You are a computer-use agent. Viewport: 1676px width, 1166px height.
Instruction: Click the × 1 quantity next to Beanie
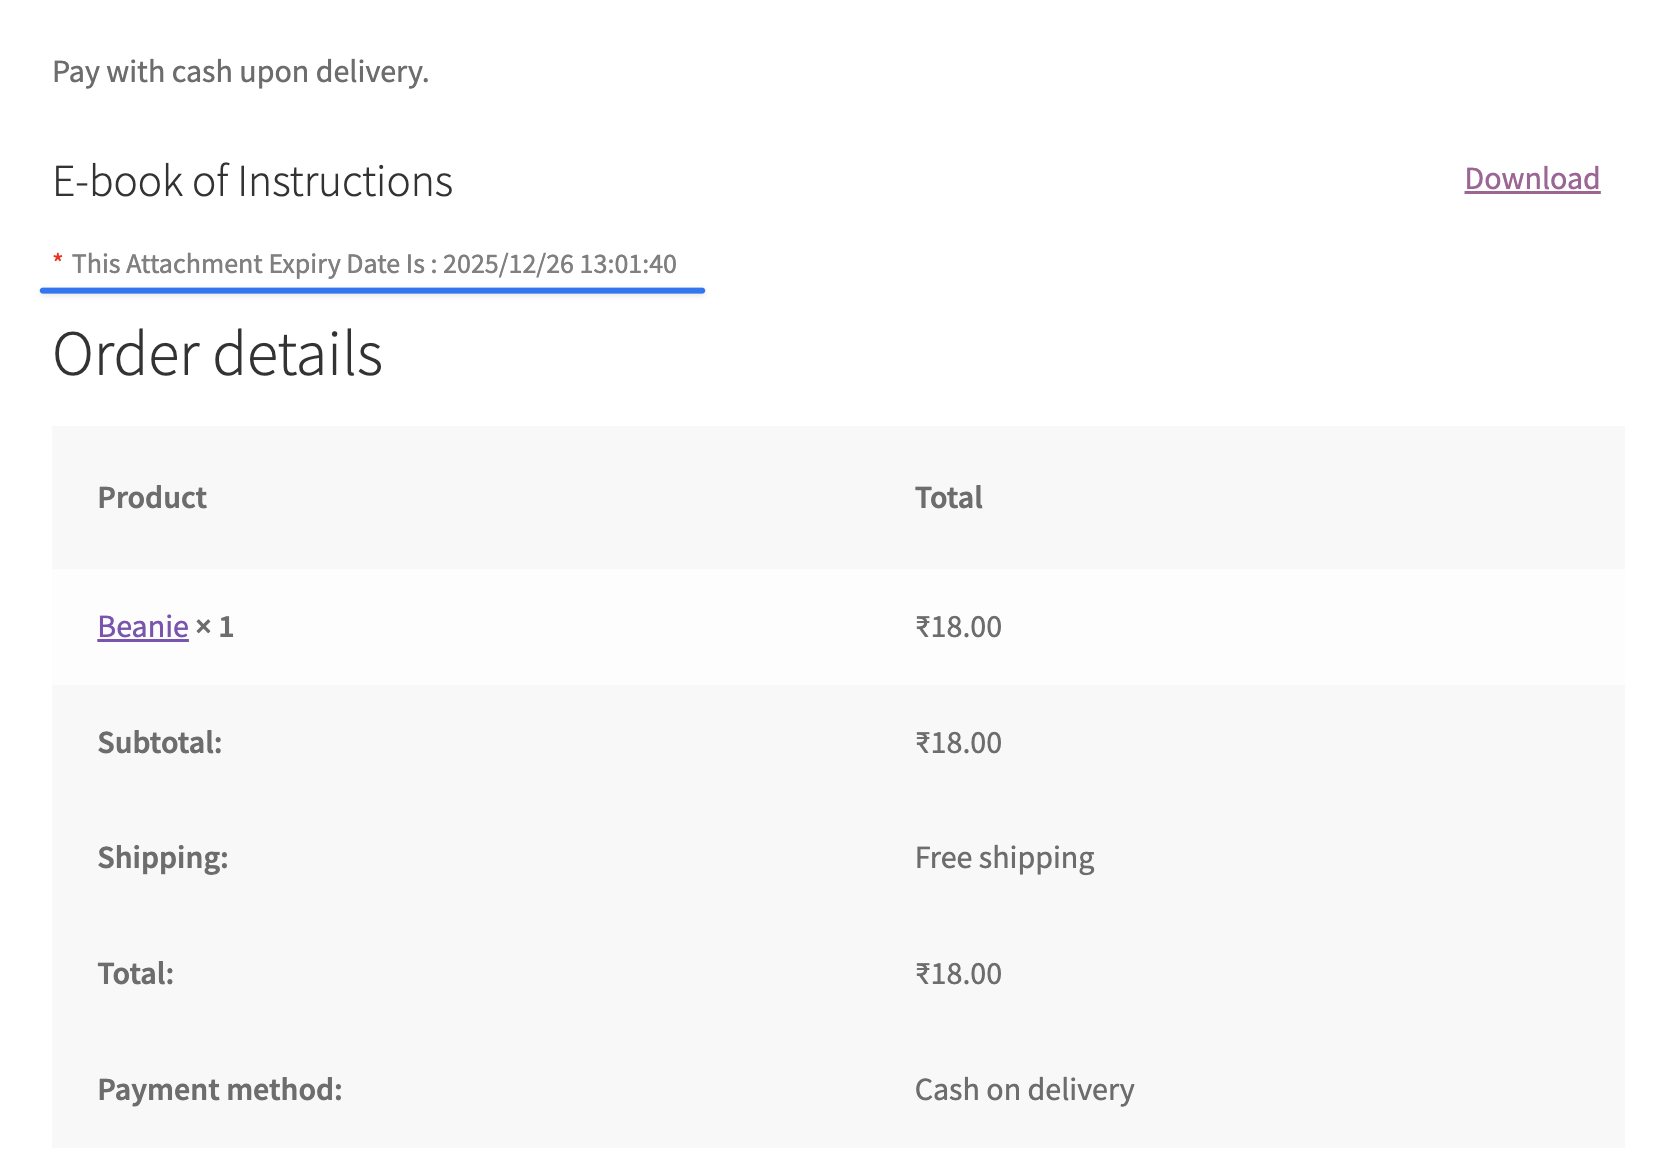click(x=214, y=627)
